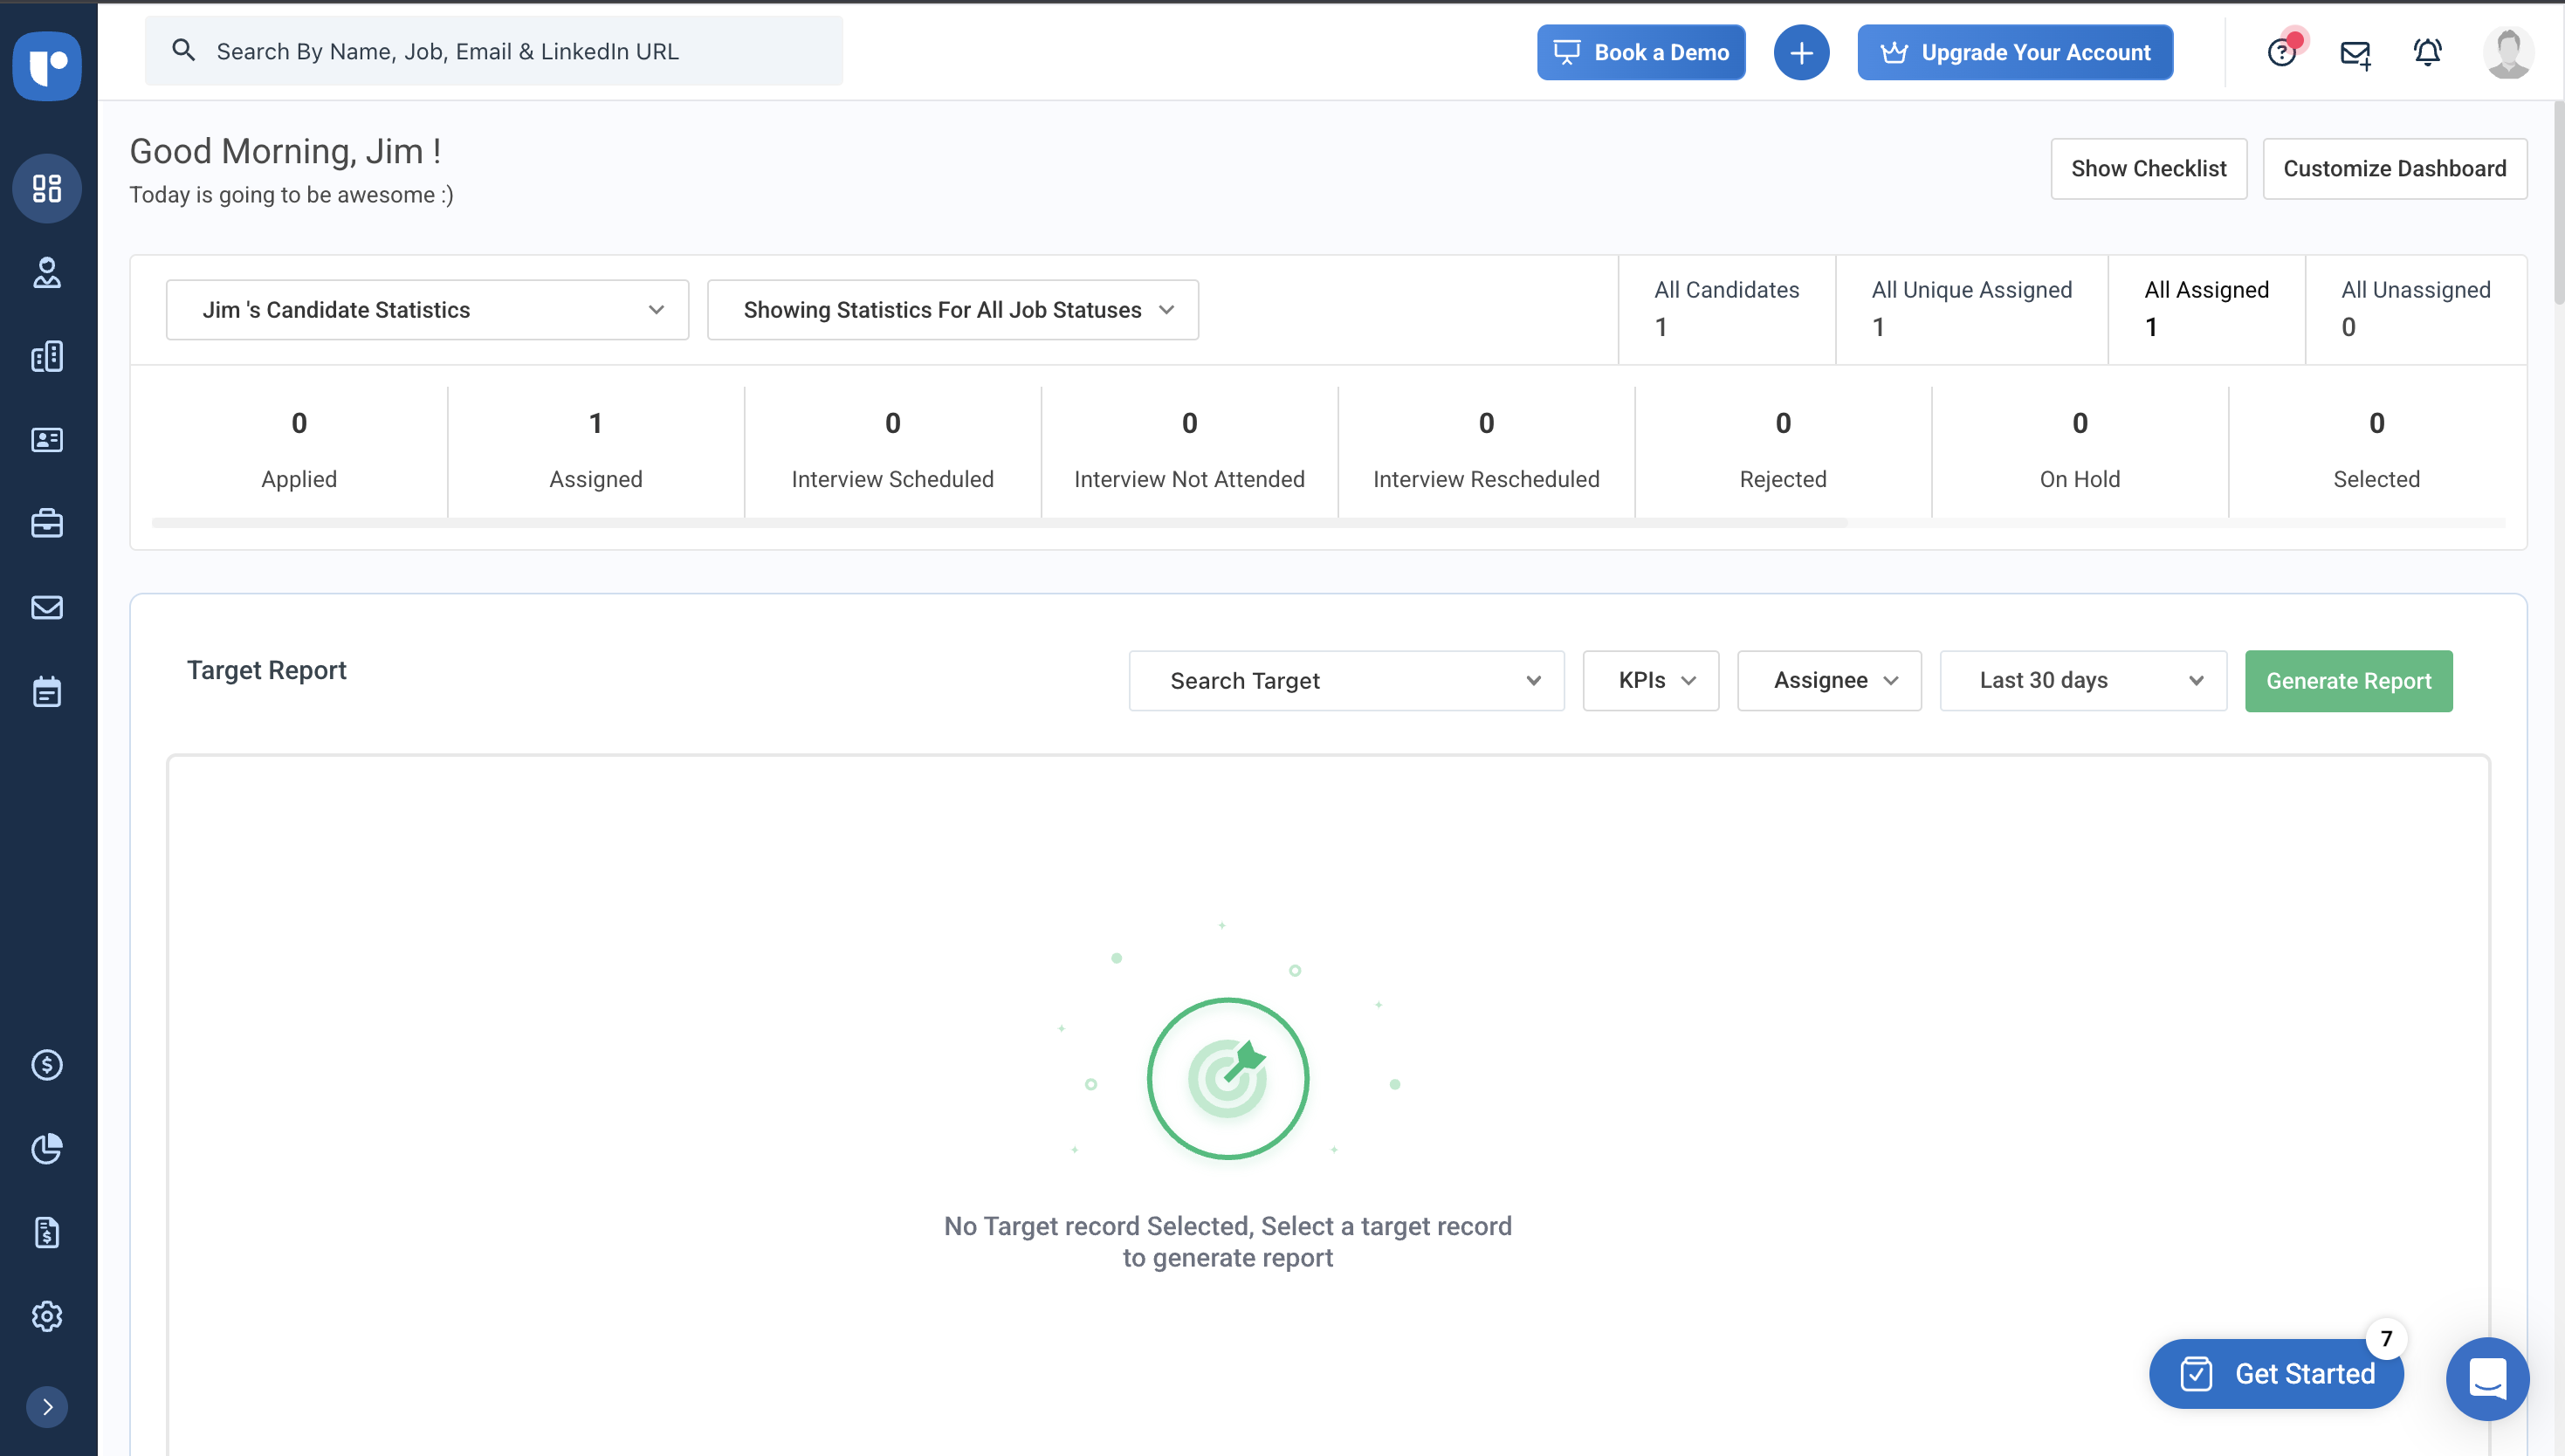Screen dimensions: 2565x1456
Task: Select the Candidates person icon in sidebar
Action: point(47,273)
